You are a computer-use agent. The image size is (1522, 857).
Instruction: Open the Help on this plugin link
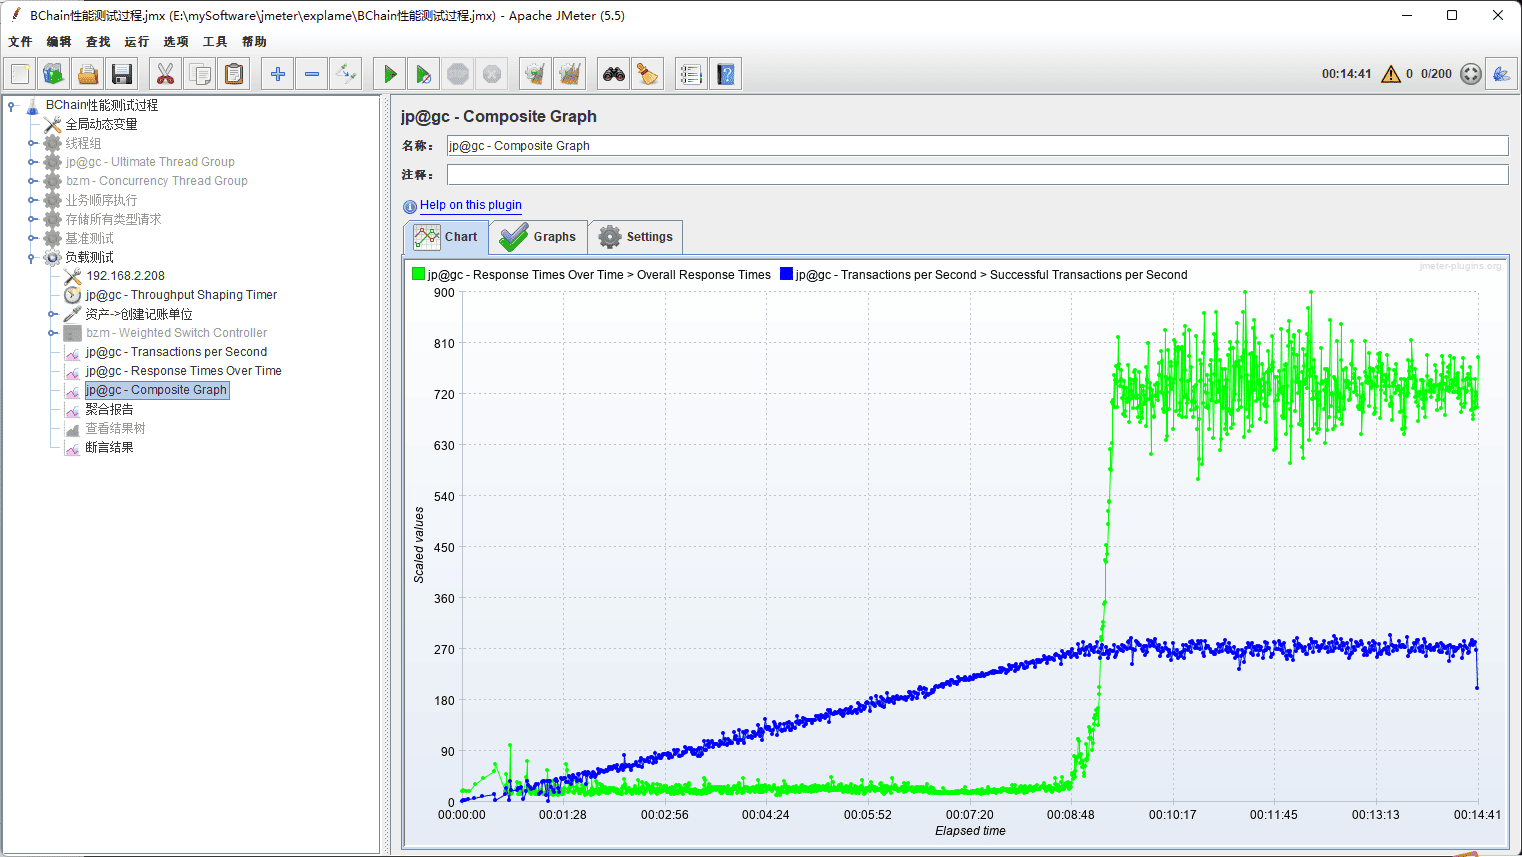pyautogui.click(x=470, y=205)
